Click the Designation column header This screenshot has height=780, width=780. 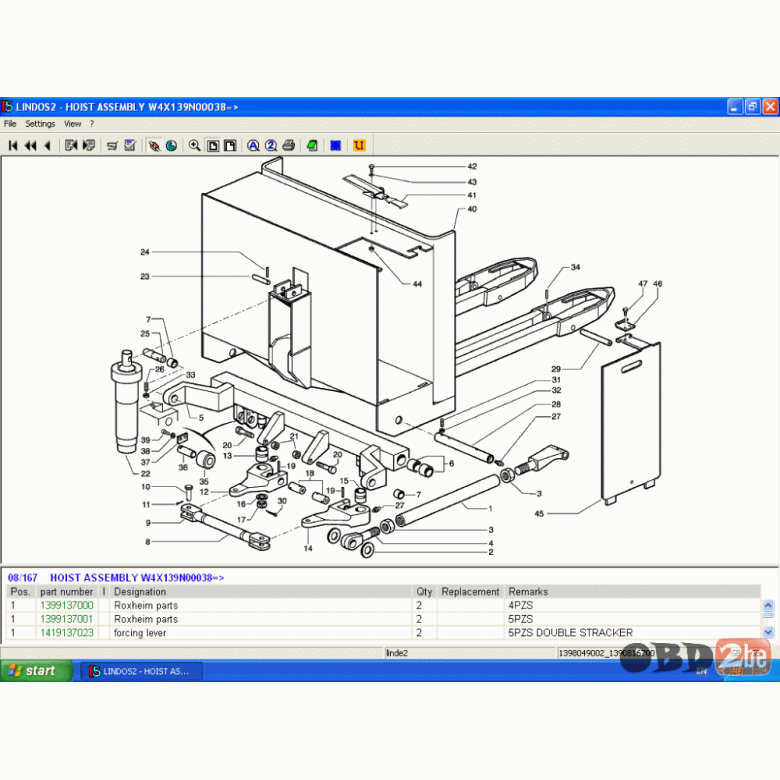click(x=260, y=591)
